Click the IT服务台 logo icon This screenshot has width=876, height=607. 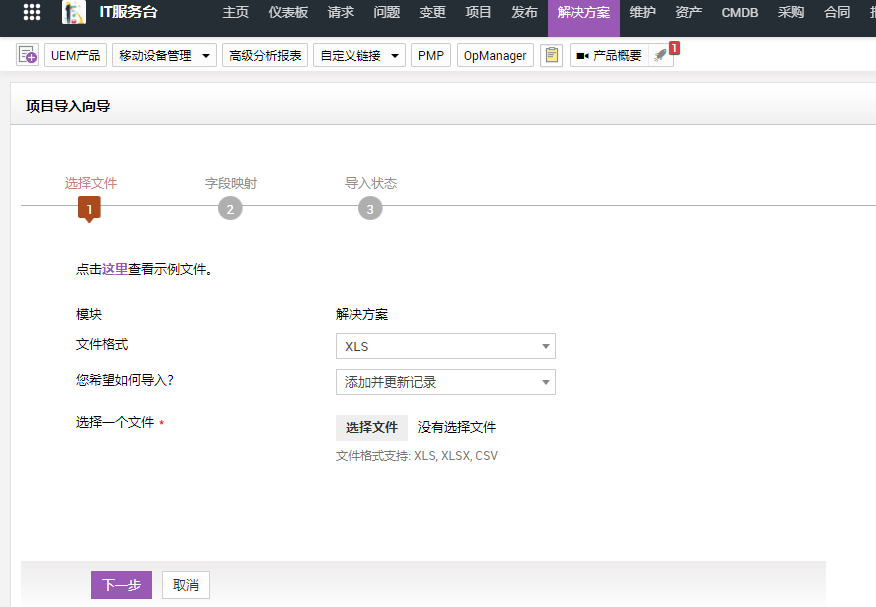pyautogui.click(x=74, y=13)
